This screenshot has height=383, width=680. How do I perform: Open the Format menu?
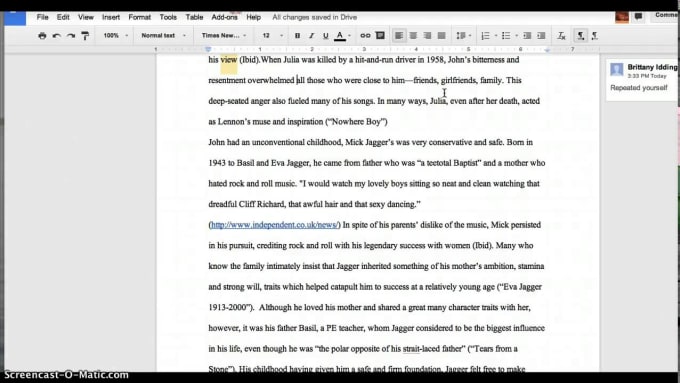click(139, 17)
